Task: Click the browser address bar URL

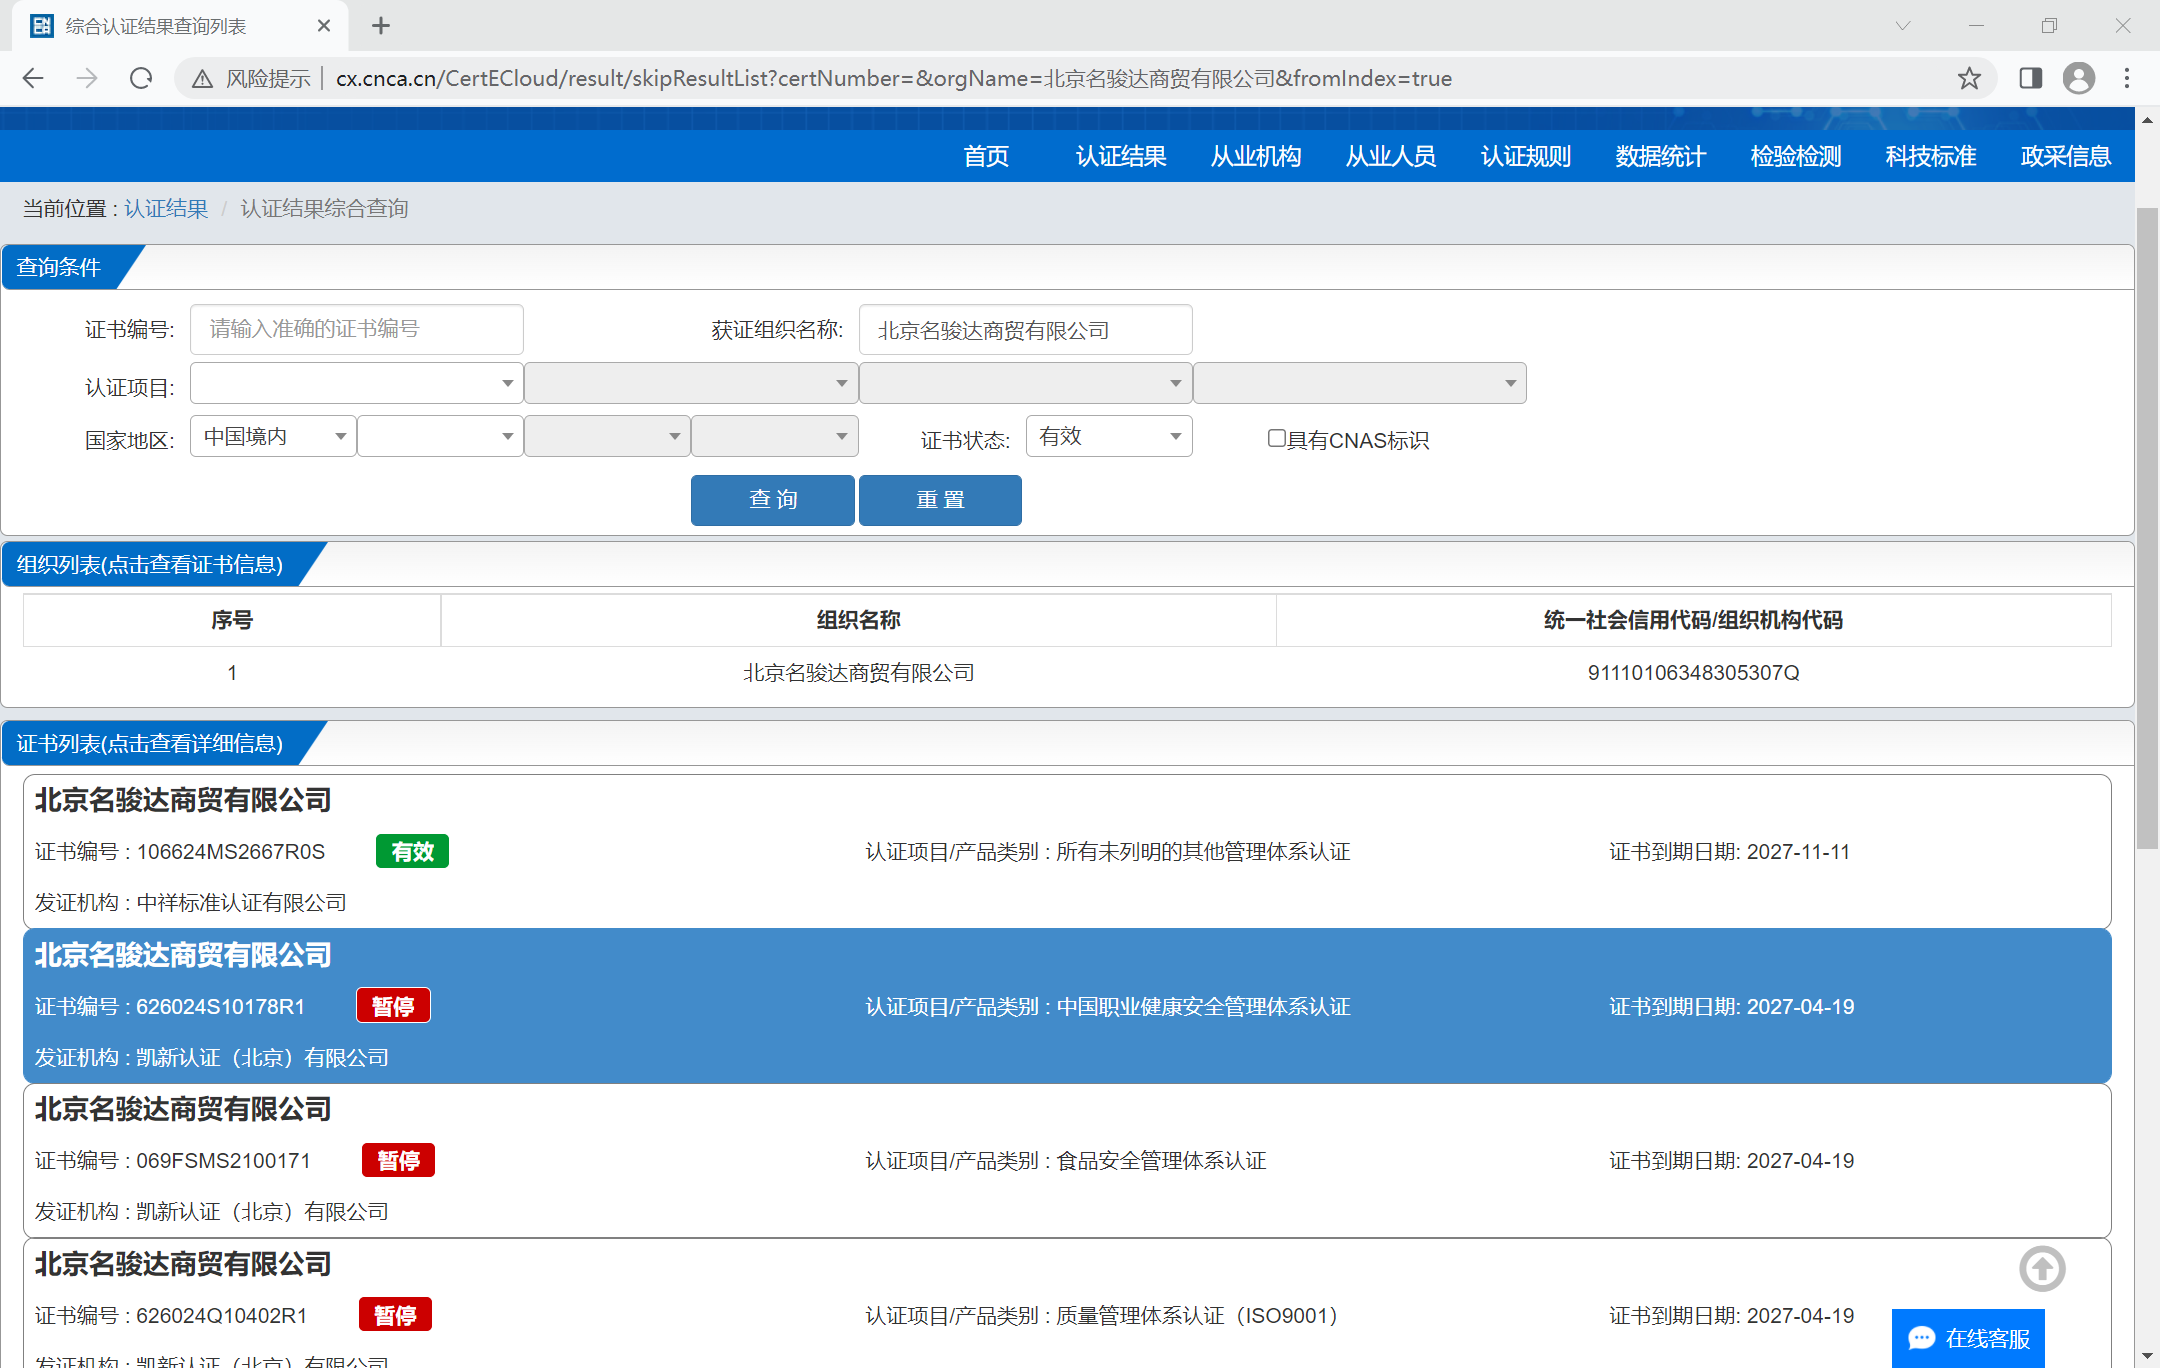Action: tap(893, 78)
